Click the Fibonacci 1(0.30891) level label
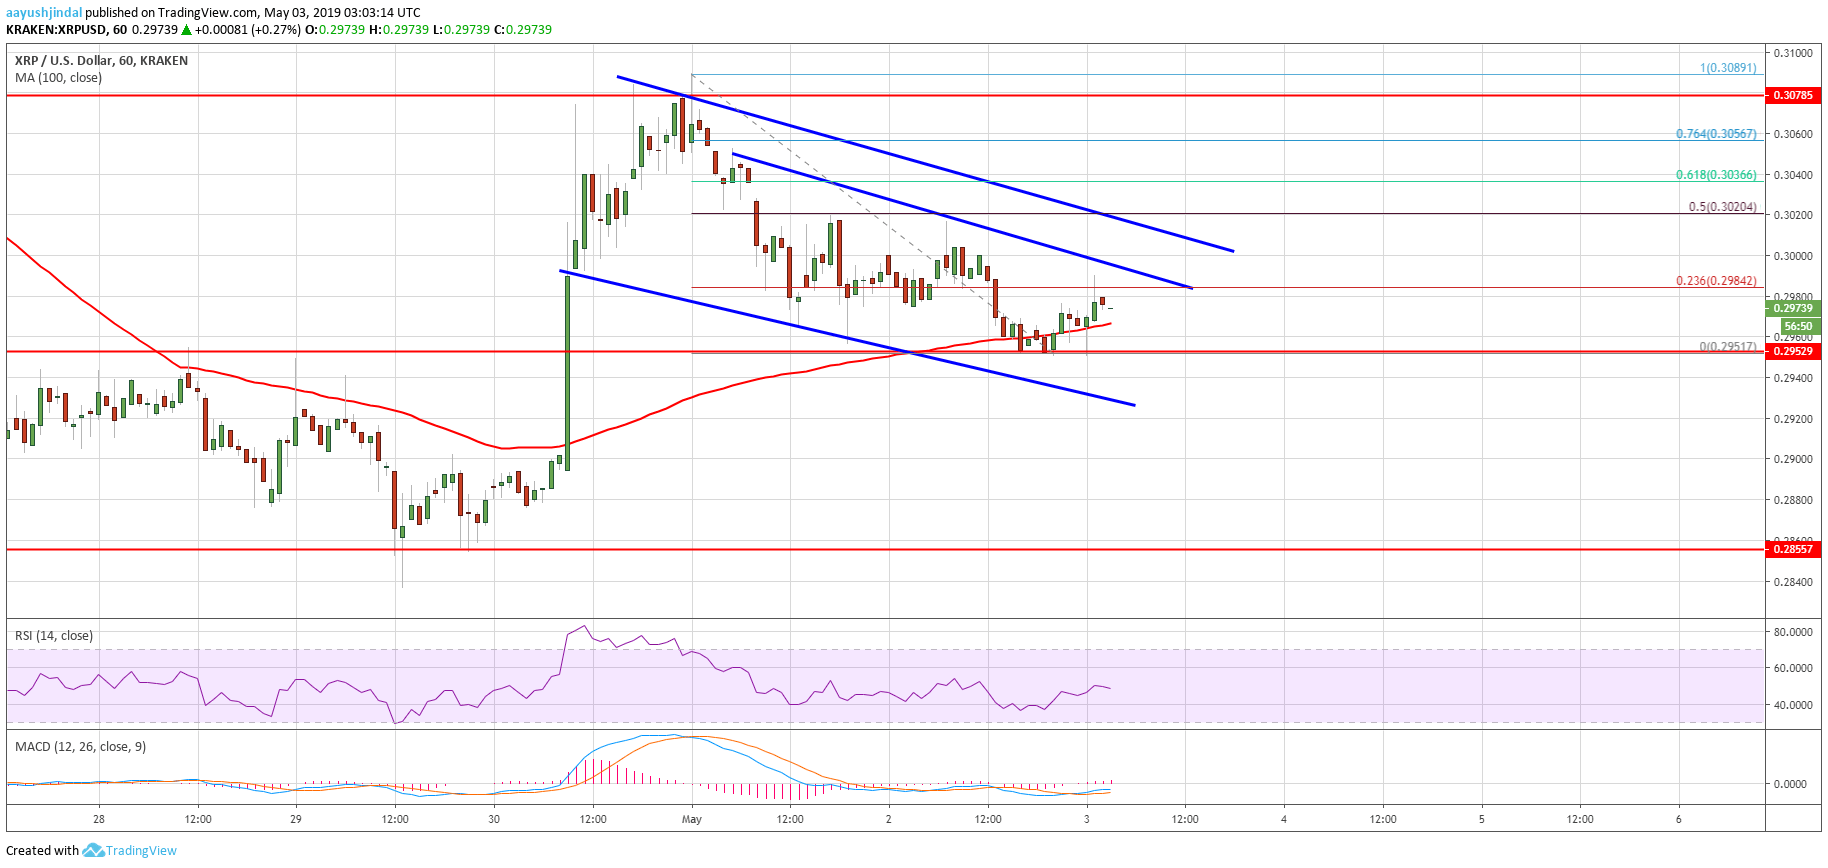 coord(1728,69)
